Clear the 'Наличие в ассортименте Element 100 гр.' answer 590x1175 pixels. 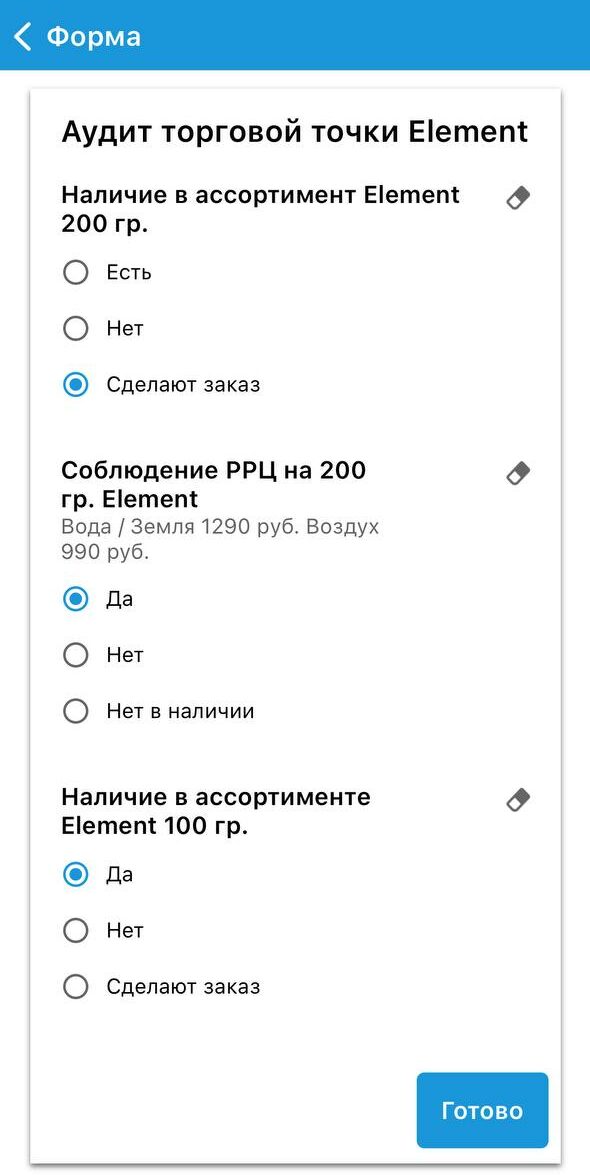click(x=516, y=799)
